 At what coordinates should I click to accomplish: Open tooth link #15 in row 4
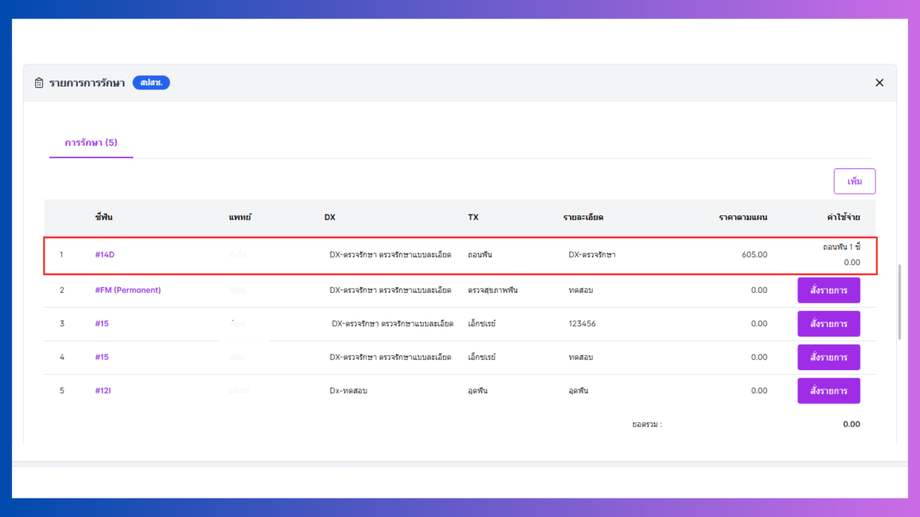click(102, 357)
